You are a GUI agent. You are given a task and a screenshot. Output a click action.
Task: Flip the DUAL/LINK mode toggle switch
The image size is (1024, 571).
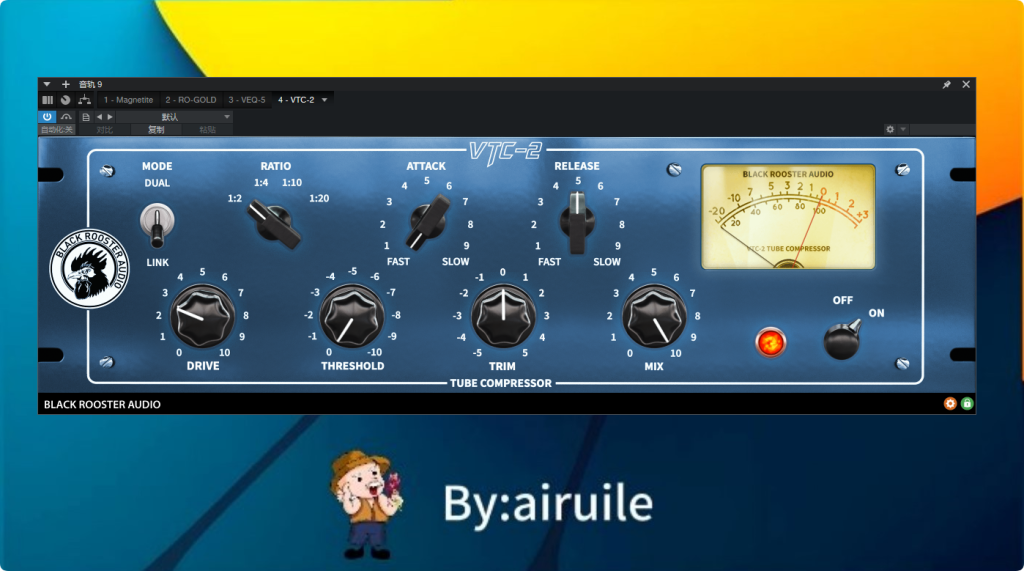(157, 225)
